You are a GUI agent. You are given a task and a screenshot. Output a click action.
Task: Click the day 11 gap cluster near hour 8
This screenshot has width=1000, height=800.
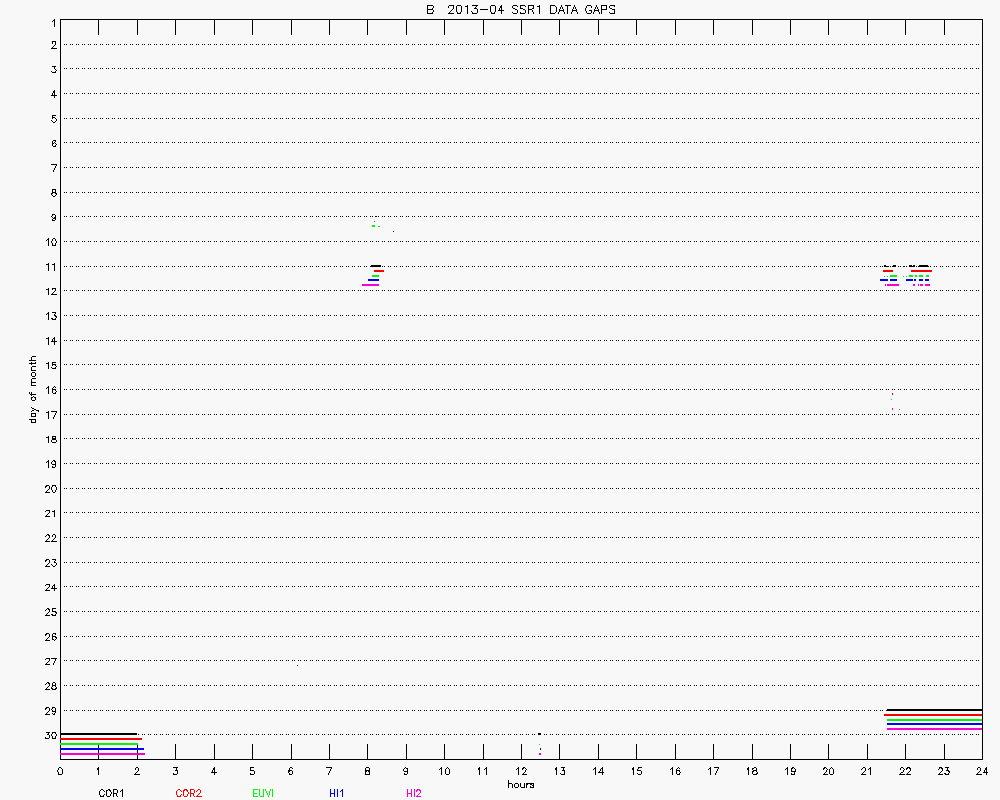pyautogui.click(x=374, y=275)
